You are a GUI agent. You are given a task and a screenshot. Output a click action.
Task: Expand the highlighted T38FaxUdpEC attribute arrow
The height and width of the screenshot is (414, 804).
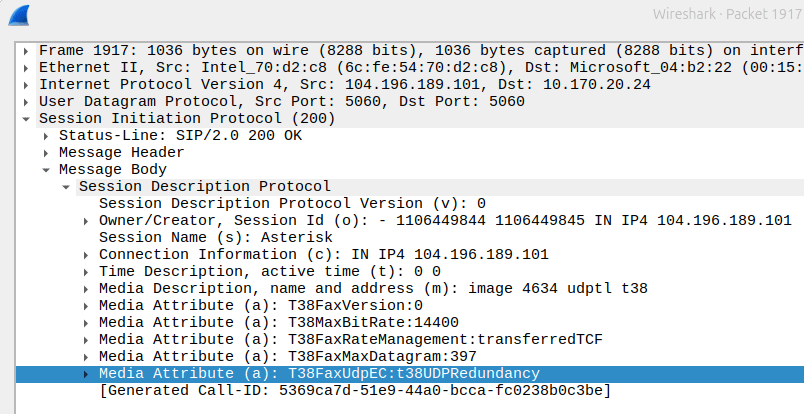(x=86, y=374)
